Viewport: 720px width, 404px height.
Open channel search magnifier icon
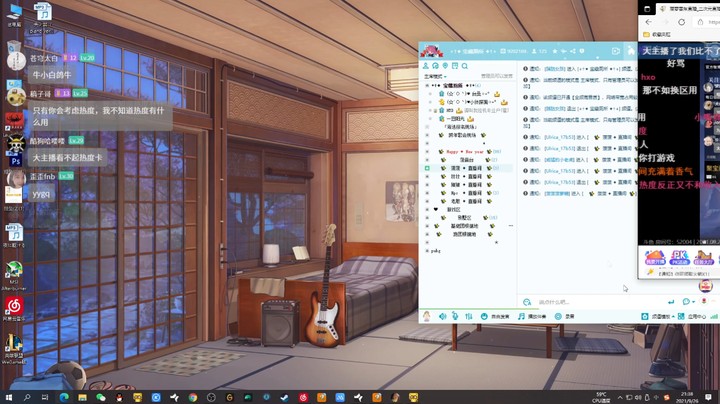465,66
